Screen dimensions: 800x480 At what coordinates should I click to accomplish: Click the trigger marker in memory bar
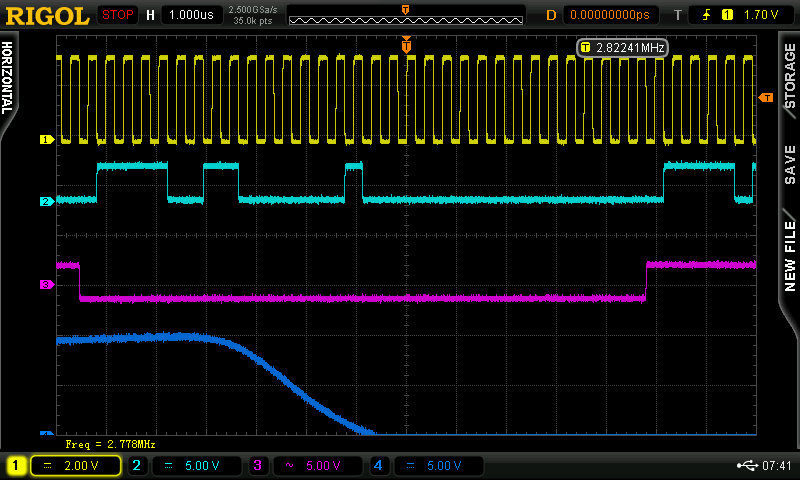coord(406,10)
